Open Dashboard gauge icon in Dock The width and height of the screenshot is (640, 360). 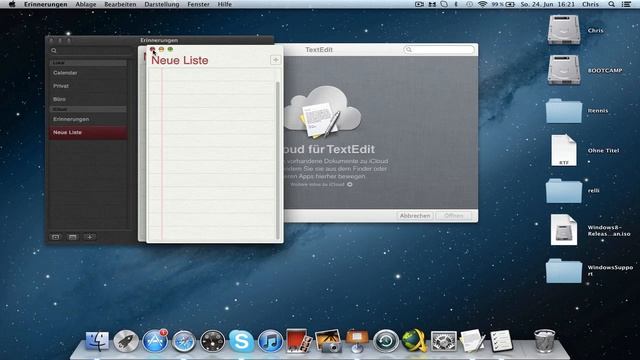coord(212,341)
